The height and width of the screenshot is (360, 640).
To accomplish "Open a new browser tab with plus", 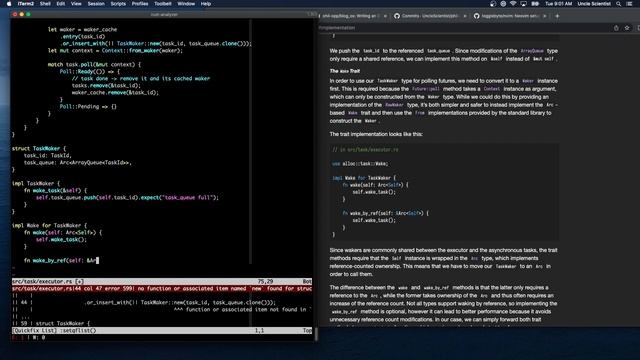I will (x=557, y=16).
